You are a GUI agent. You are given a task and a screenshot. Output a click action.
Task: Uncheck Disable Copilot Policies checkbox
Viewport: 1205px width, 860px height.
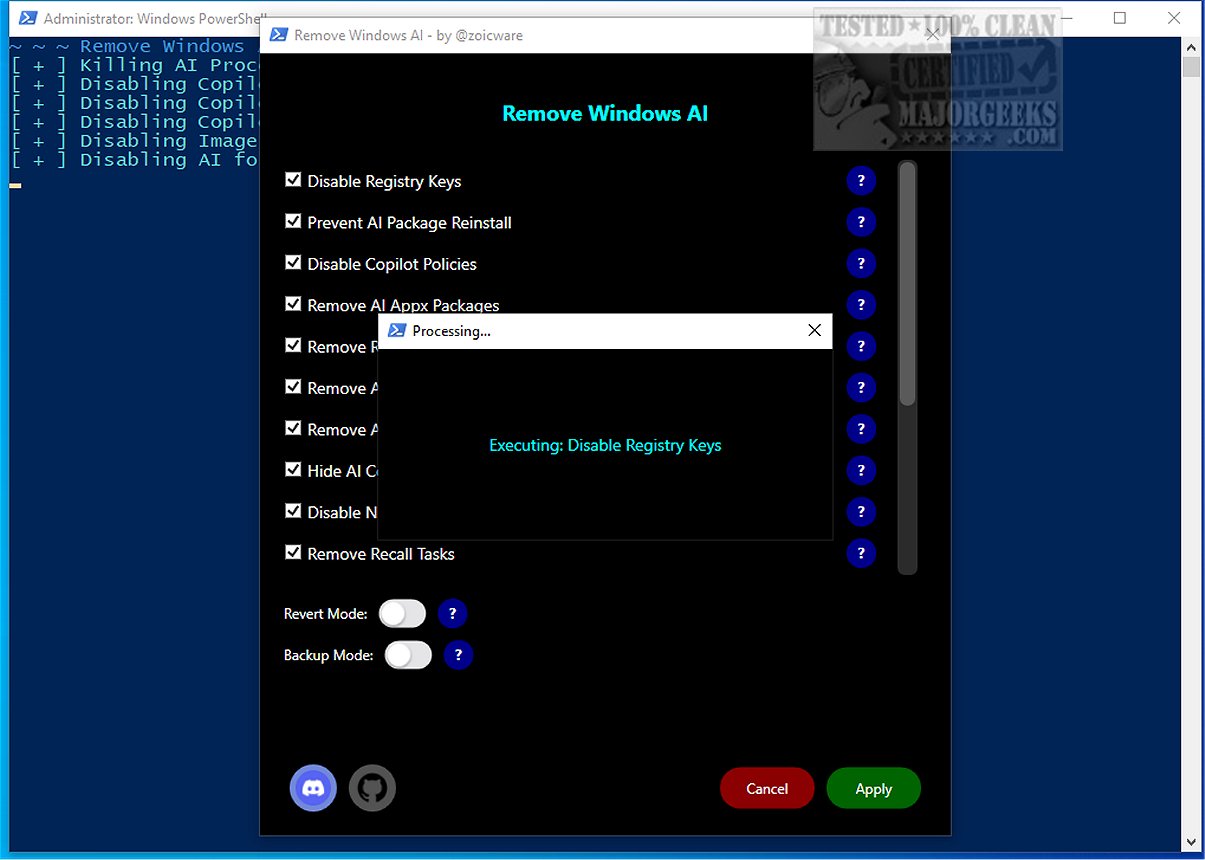point(293,263)
